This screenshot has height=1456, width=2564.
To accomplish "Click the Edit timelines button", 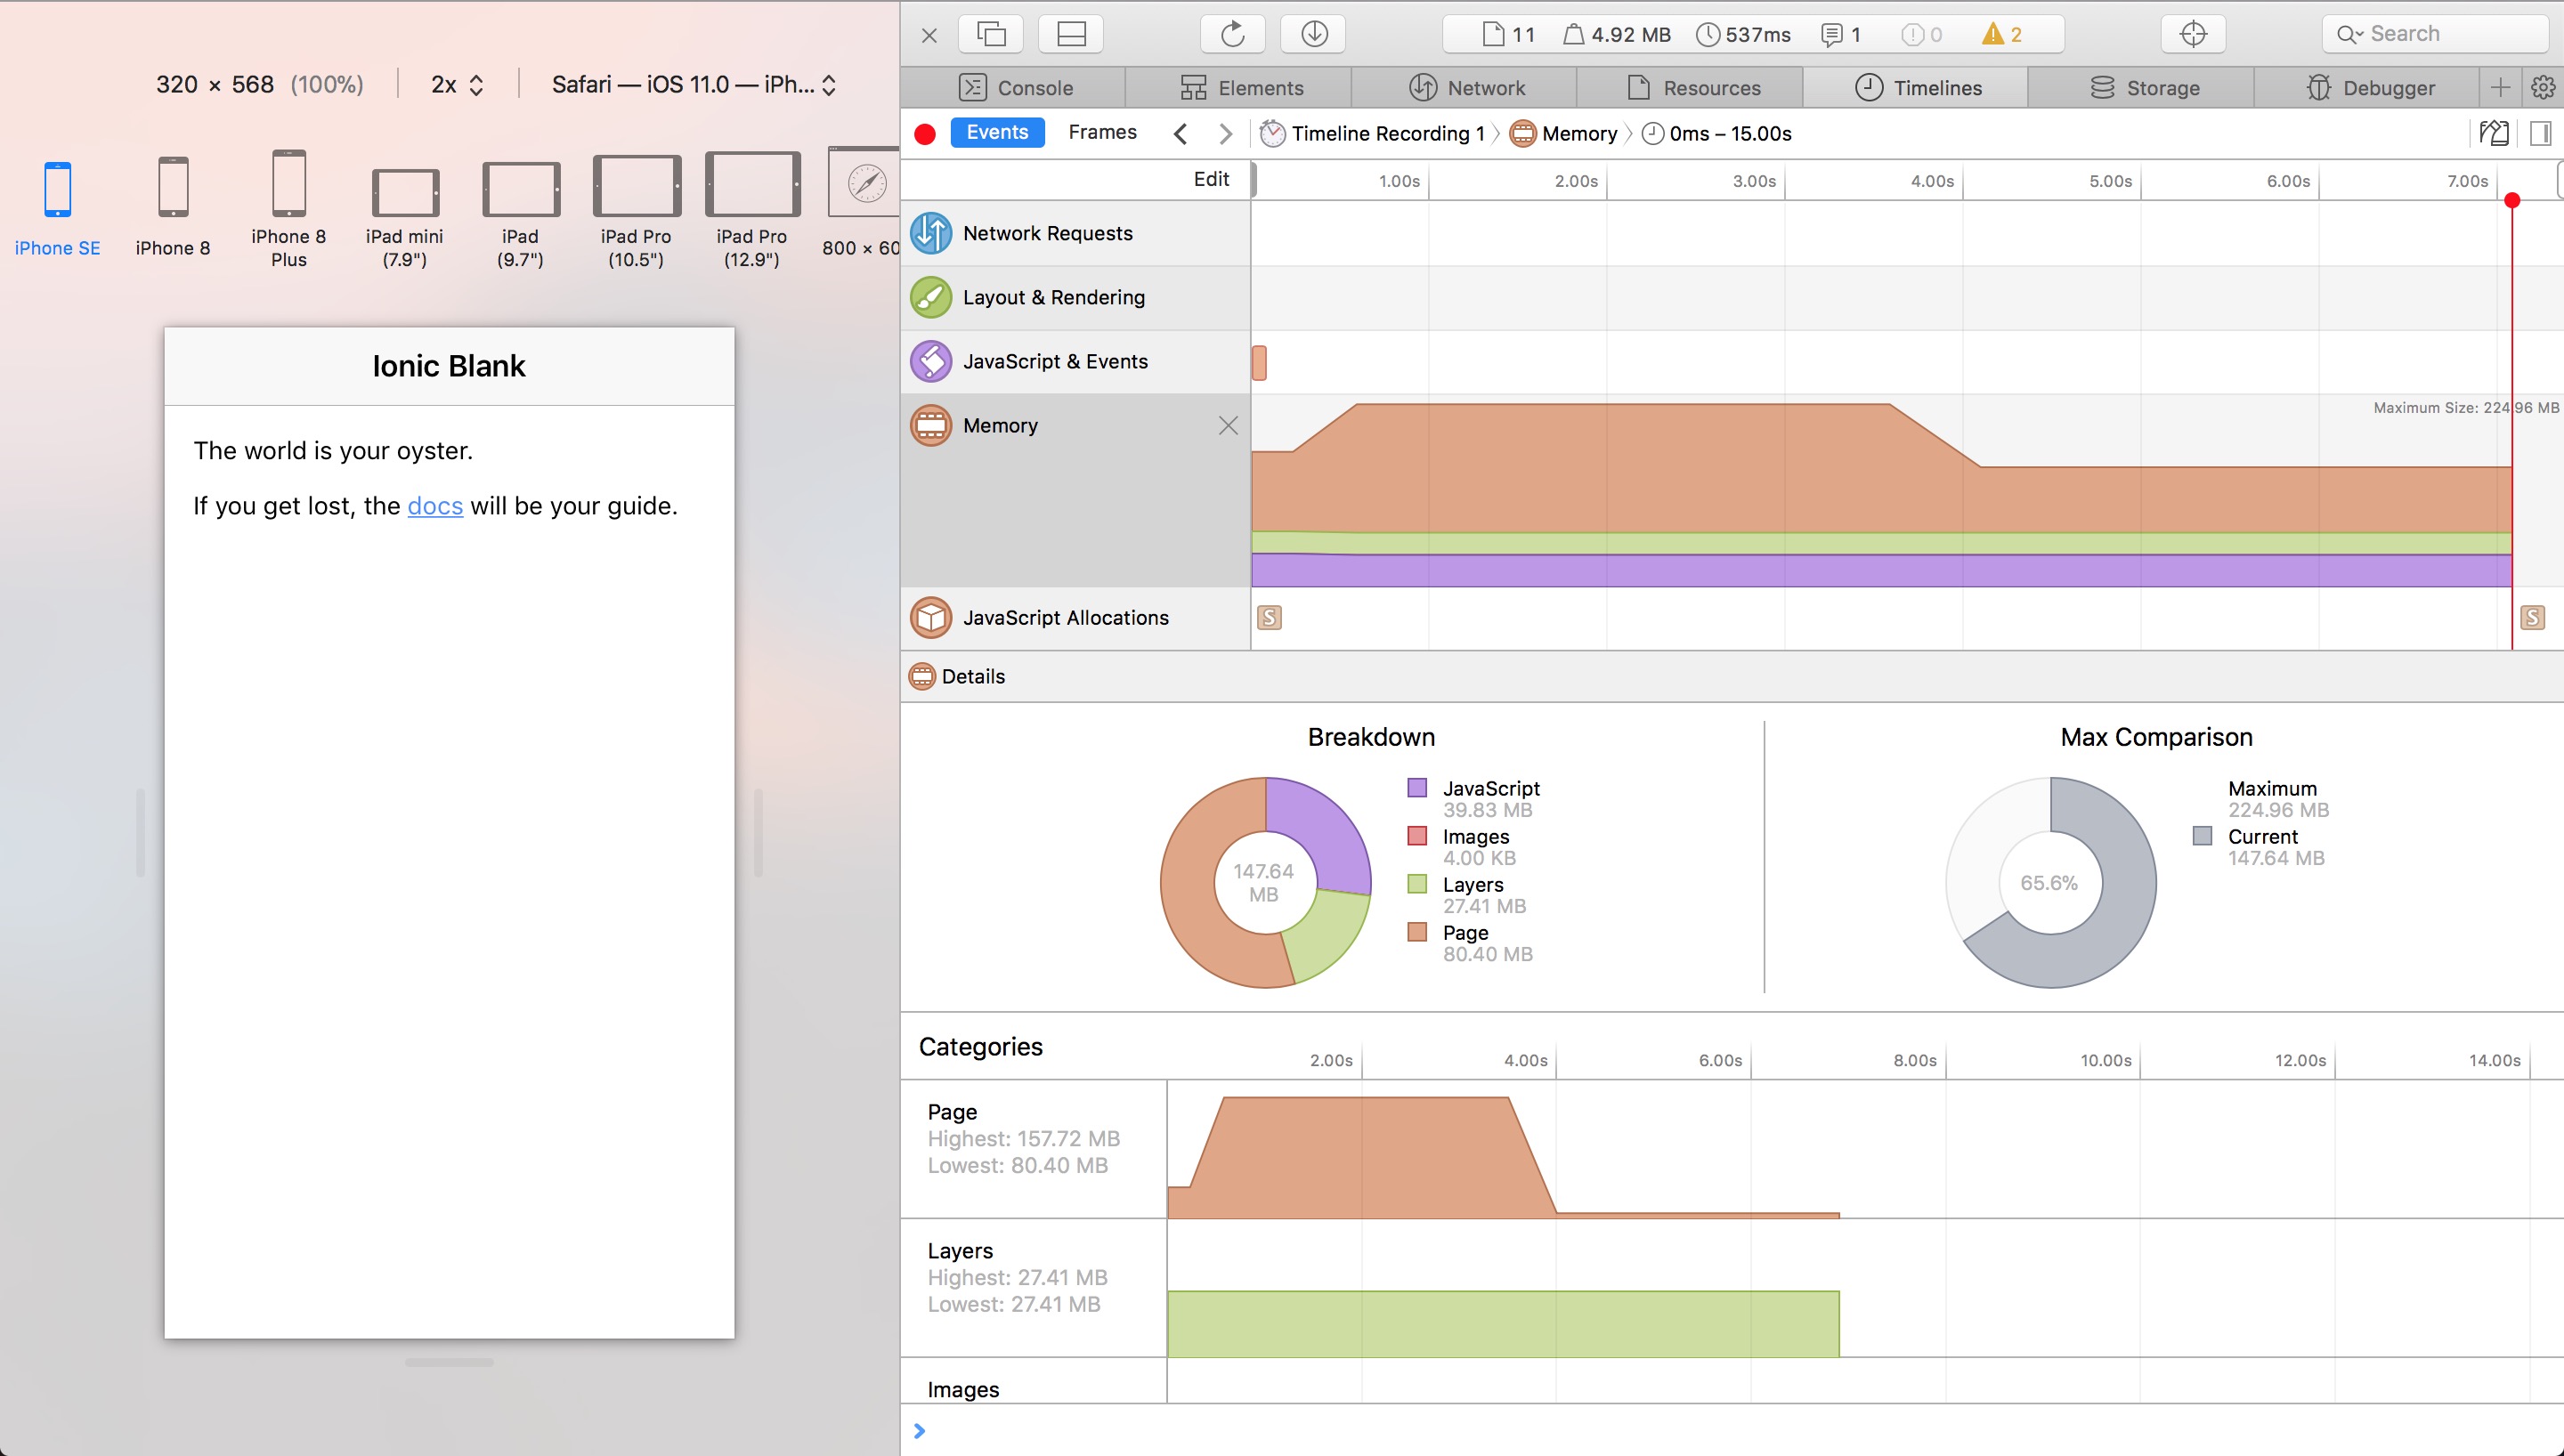I will coord(1210,179).
